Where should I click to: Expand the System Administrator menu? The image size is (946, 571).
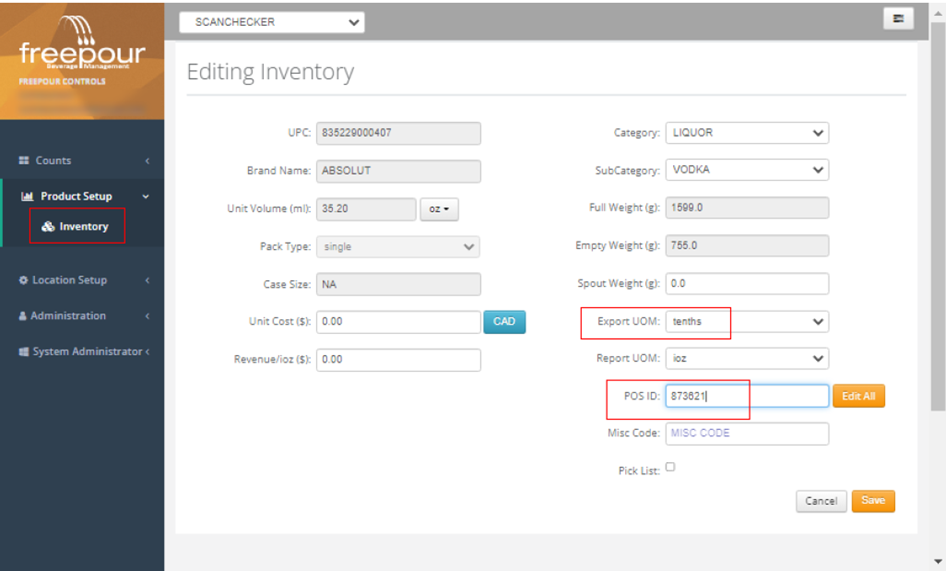pyautogui.click(x=82, y=351)
